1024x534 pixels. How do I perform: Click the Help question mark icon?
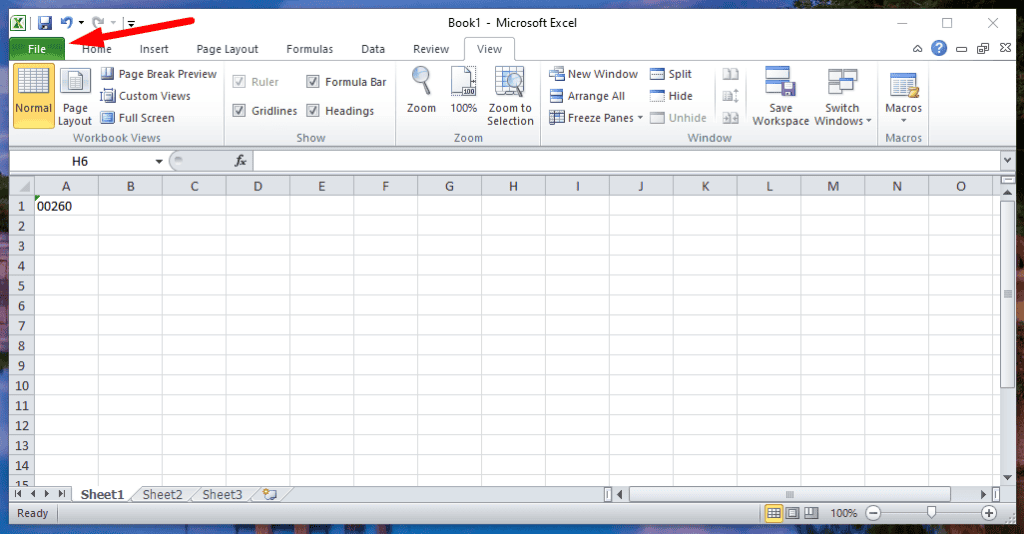click(x=939, y=48)
